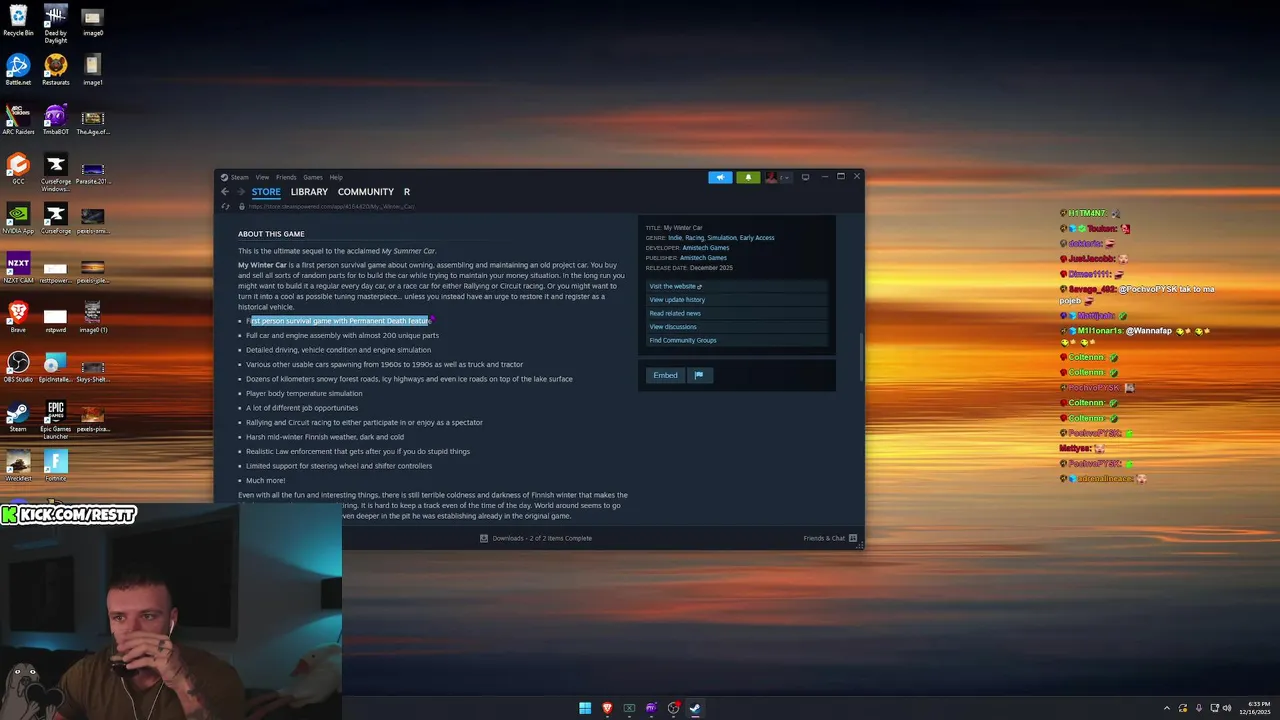Launch the Battle.net desktop shortcut
Viewport: 1280px width, 720px height.
[x=18, y=70]
